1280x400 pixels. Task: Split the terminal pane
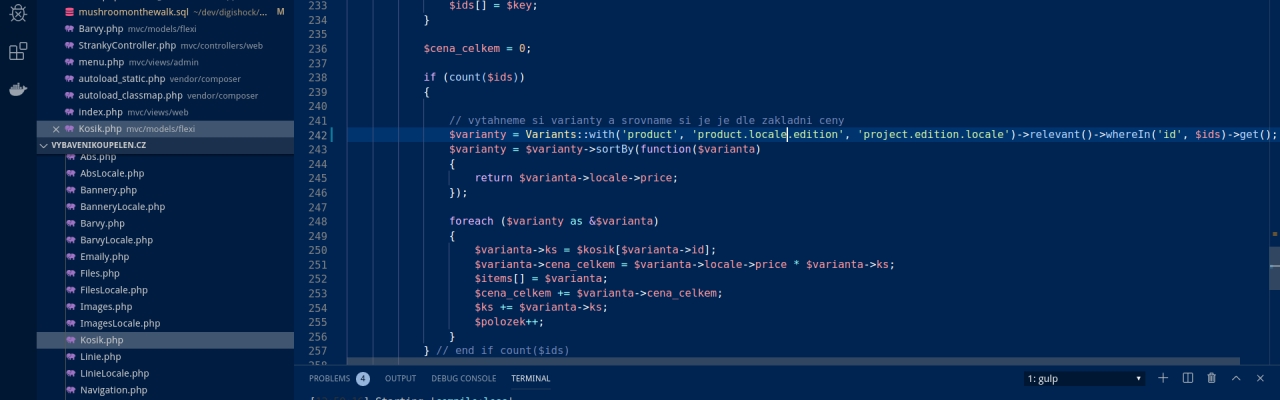click(x=1188, y=378)
